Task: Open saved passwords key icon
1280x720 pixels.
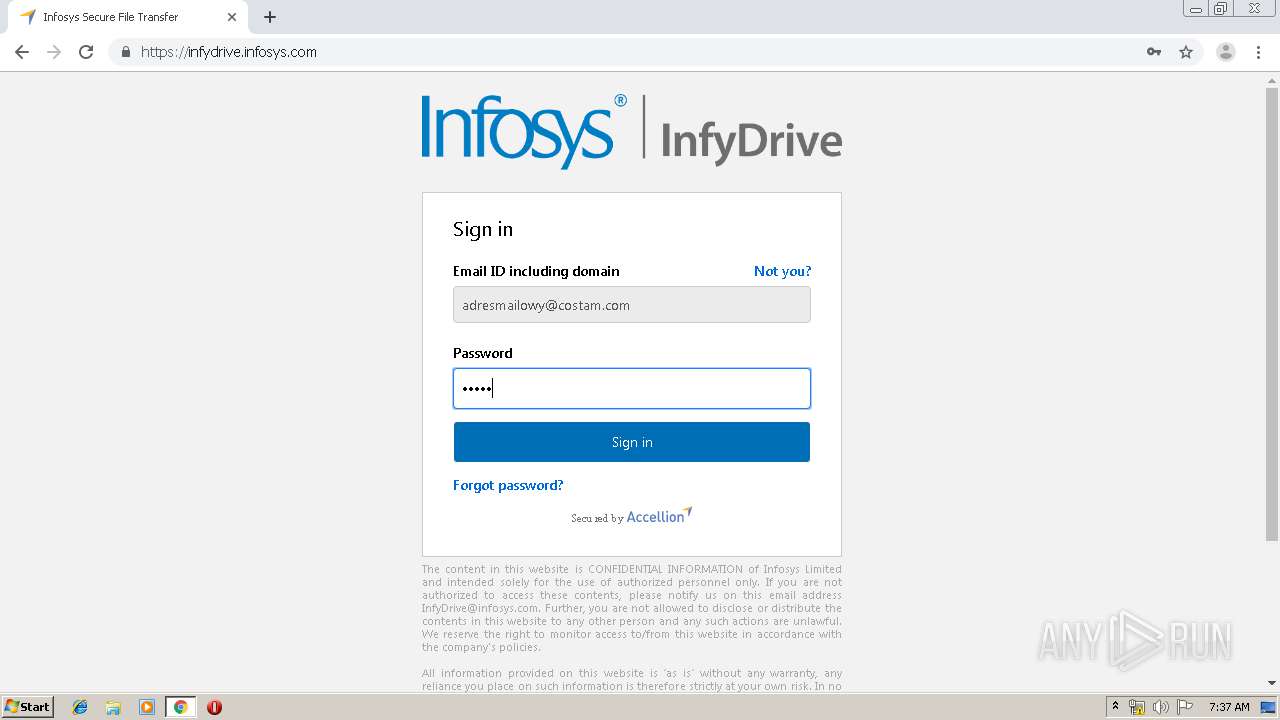Action: click(x=1154, y=52)
